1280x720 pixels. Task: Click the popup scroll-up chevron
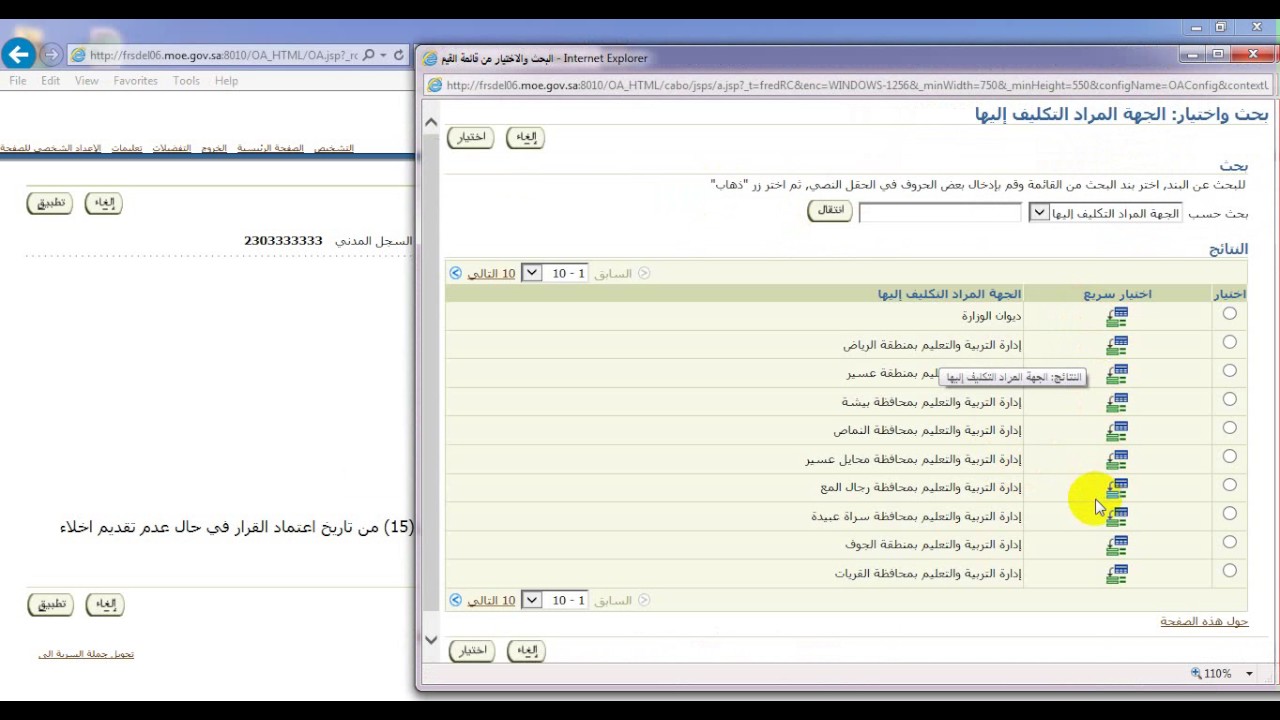pos(431,122)
